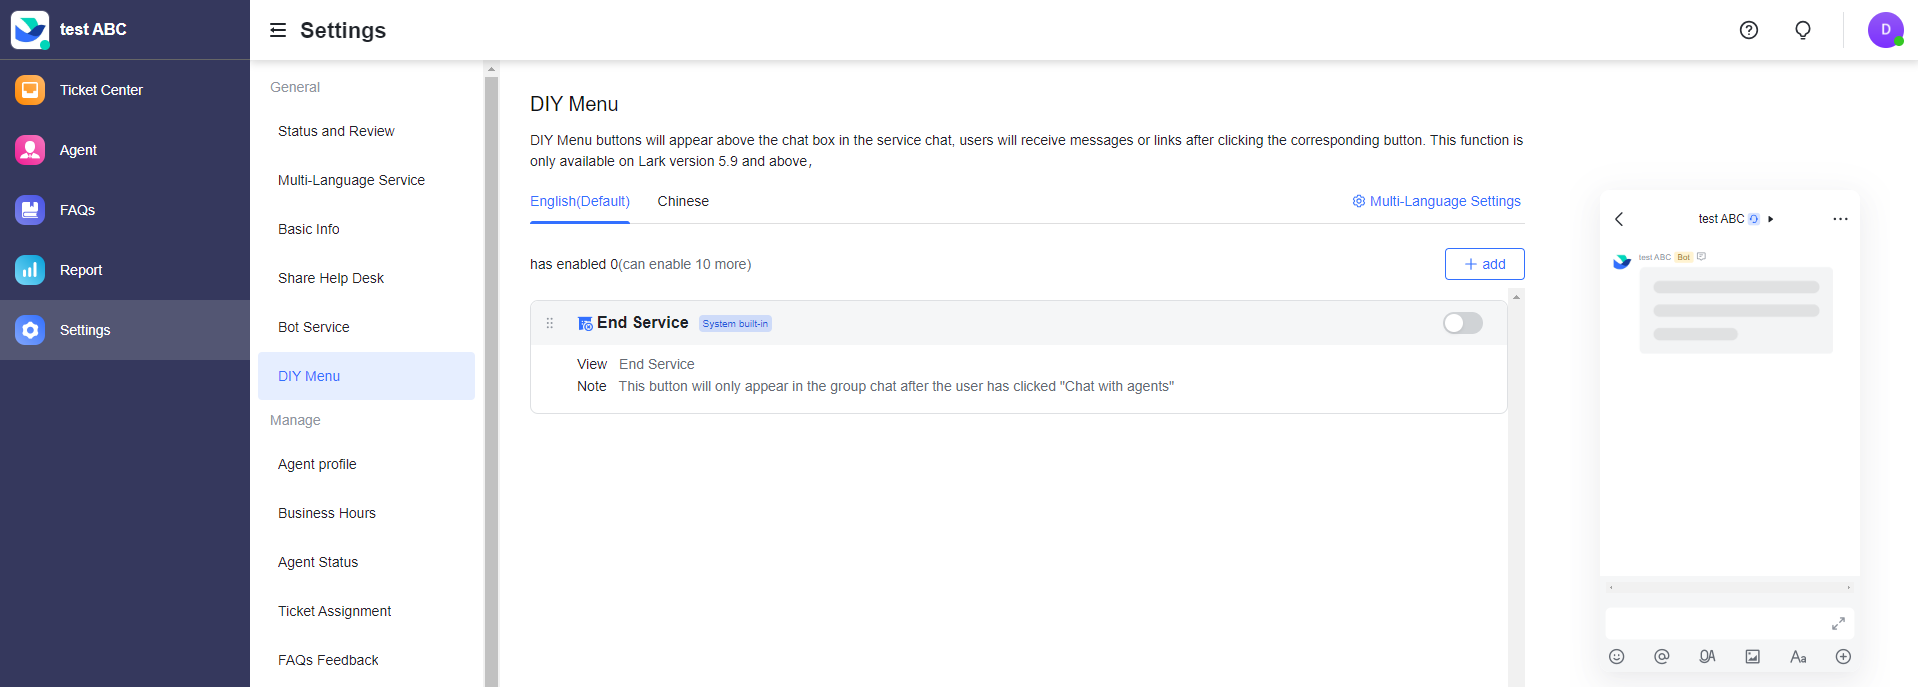Open Multi-Language Service settings

(x=366, y=180)
